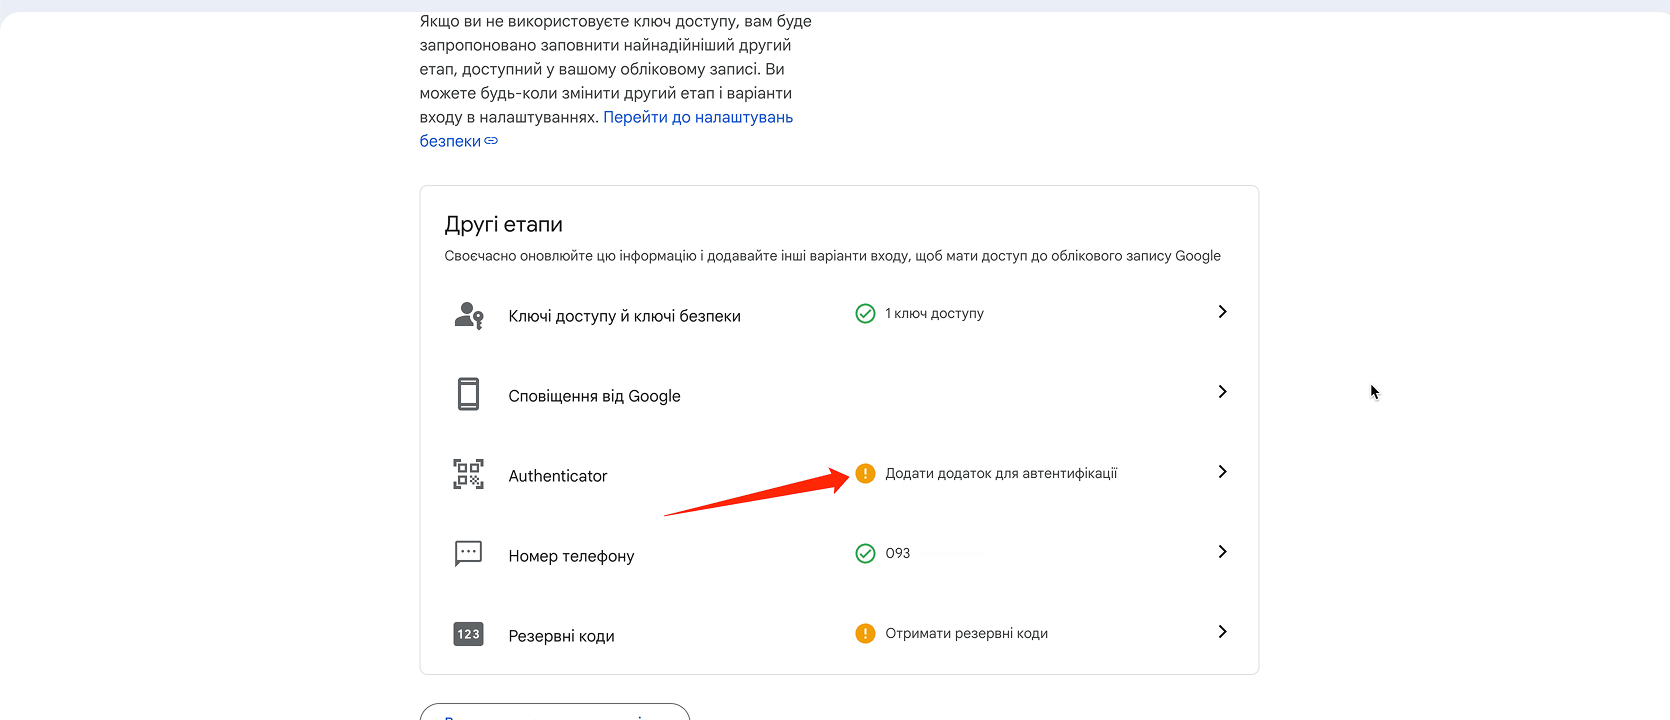Click the orange warning icon in Authenticator row

[x=865, y=474]
